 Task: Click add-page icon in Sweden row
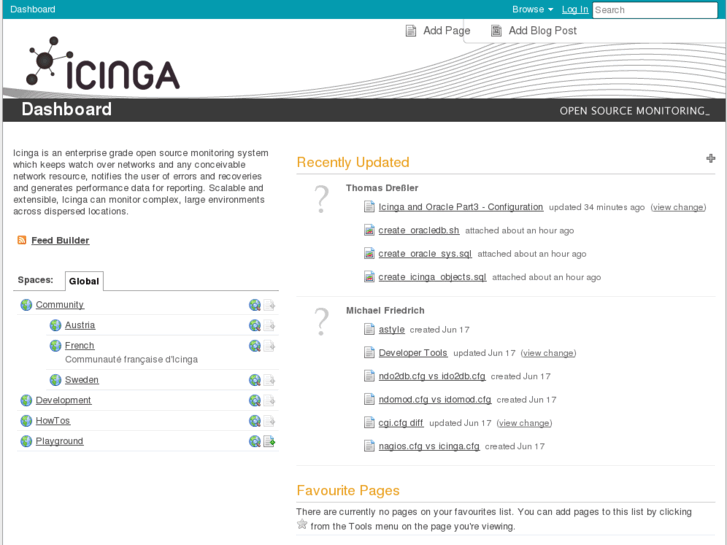(269, 380)
